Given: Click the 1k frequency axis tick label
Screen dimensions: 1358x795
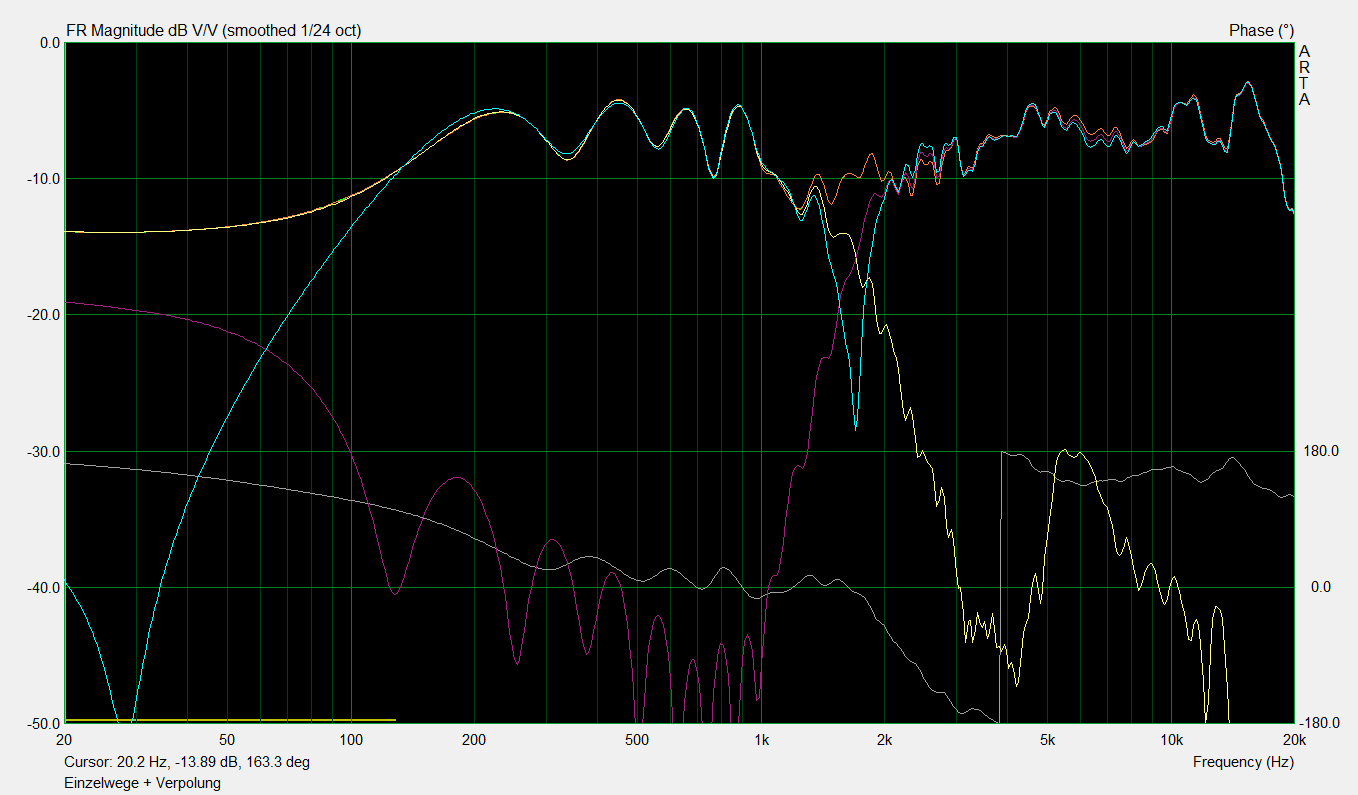Looking at the screenshot, I should click(761, 741).
